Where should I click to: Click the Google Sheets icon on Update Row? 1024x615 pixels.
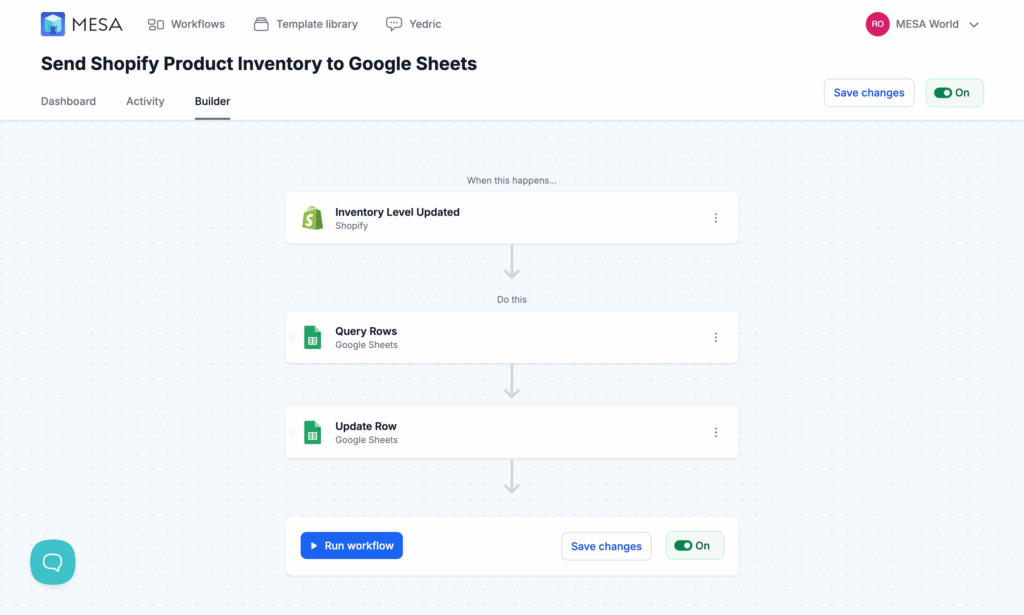tap(312, 432)
